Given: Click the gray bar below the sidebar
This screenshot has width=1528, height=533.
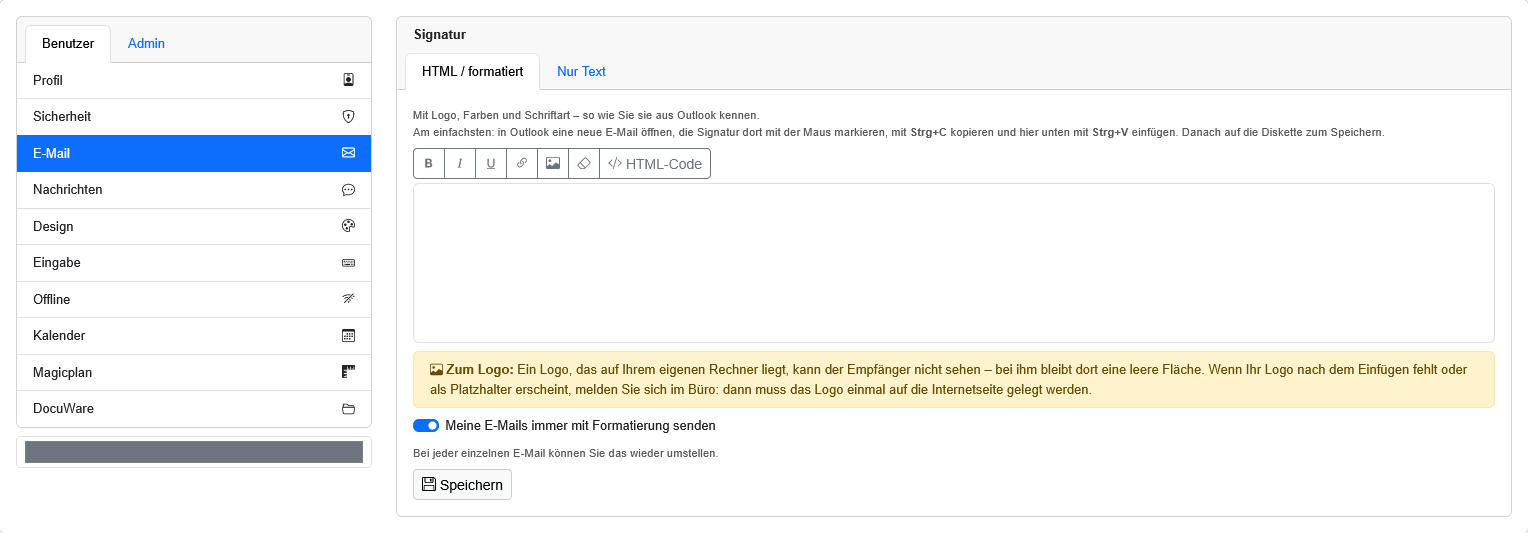Looking at the screenshot, I should (x=194, y=452).
